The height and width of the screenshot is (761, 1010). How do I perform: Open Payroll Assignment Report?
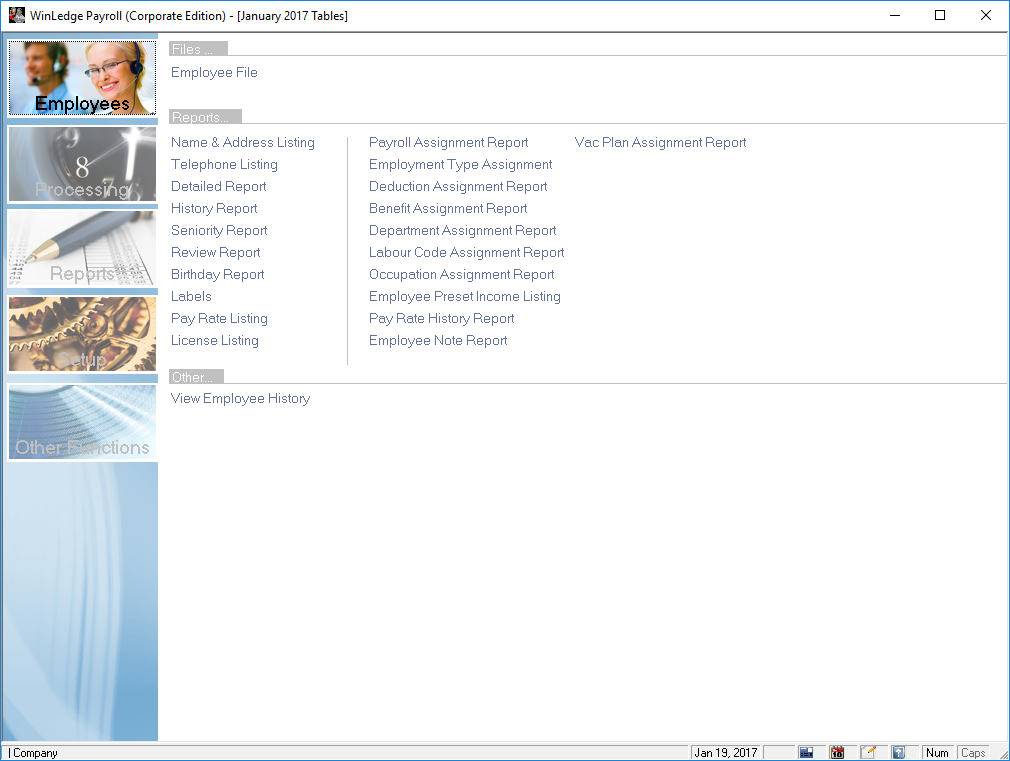(448, 142)
